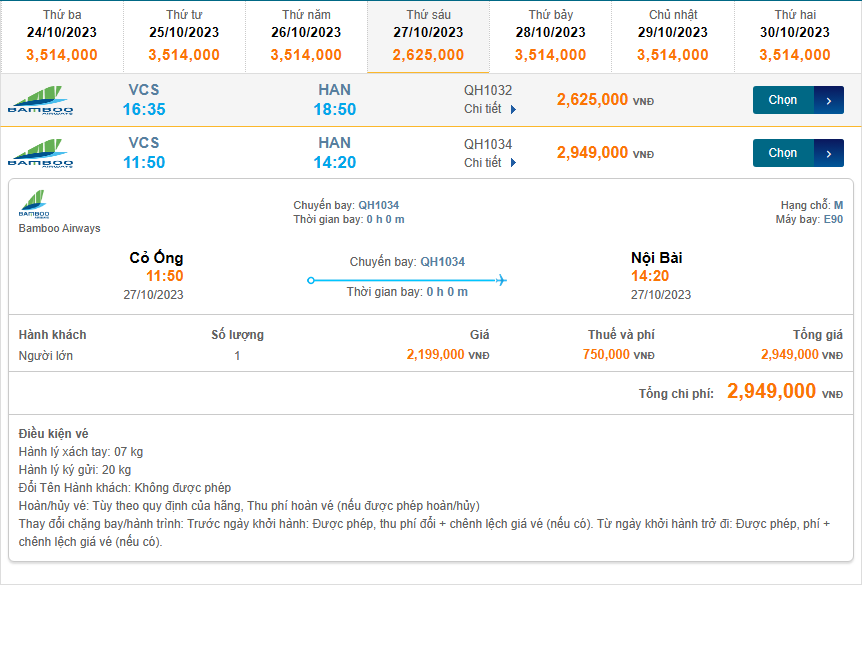Click Bamboo Airways logo in flight details

point(34,204)
